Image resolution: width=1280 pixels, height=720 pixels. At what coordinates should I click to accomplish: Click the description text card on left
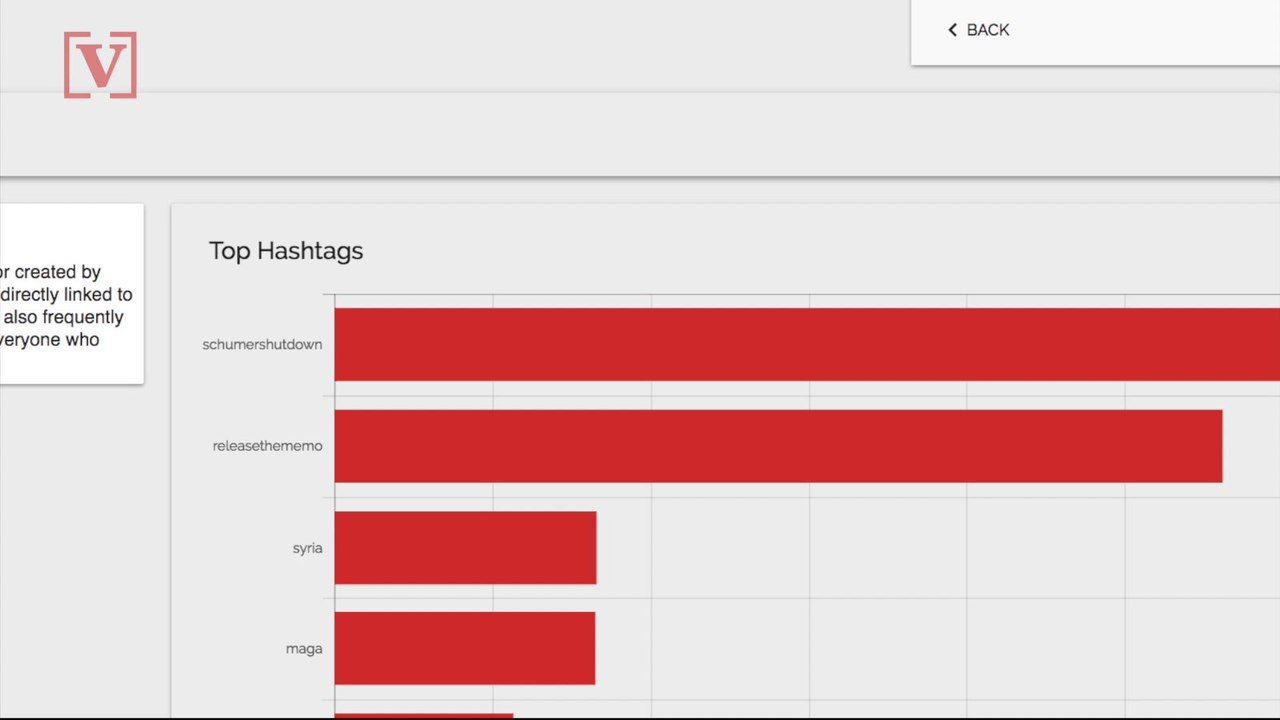71,294
